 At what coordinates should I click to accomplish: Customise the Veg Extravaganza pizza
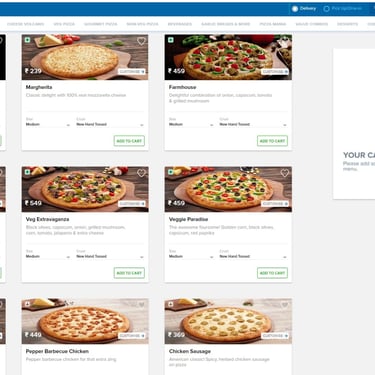(x=132, y=204)
